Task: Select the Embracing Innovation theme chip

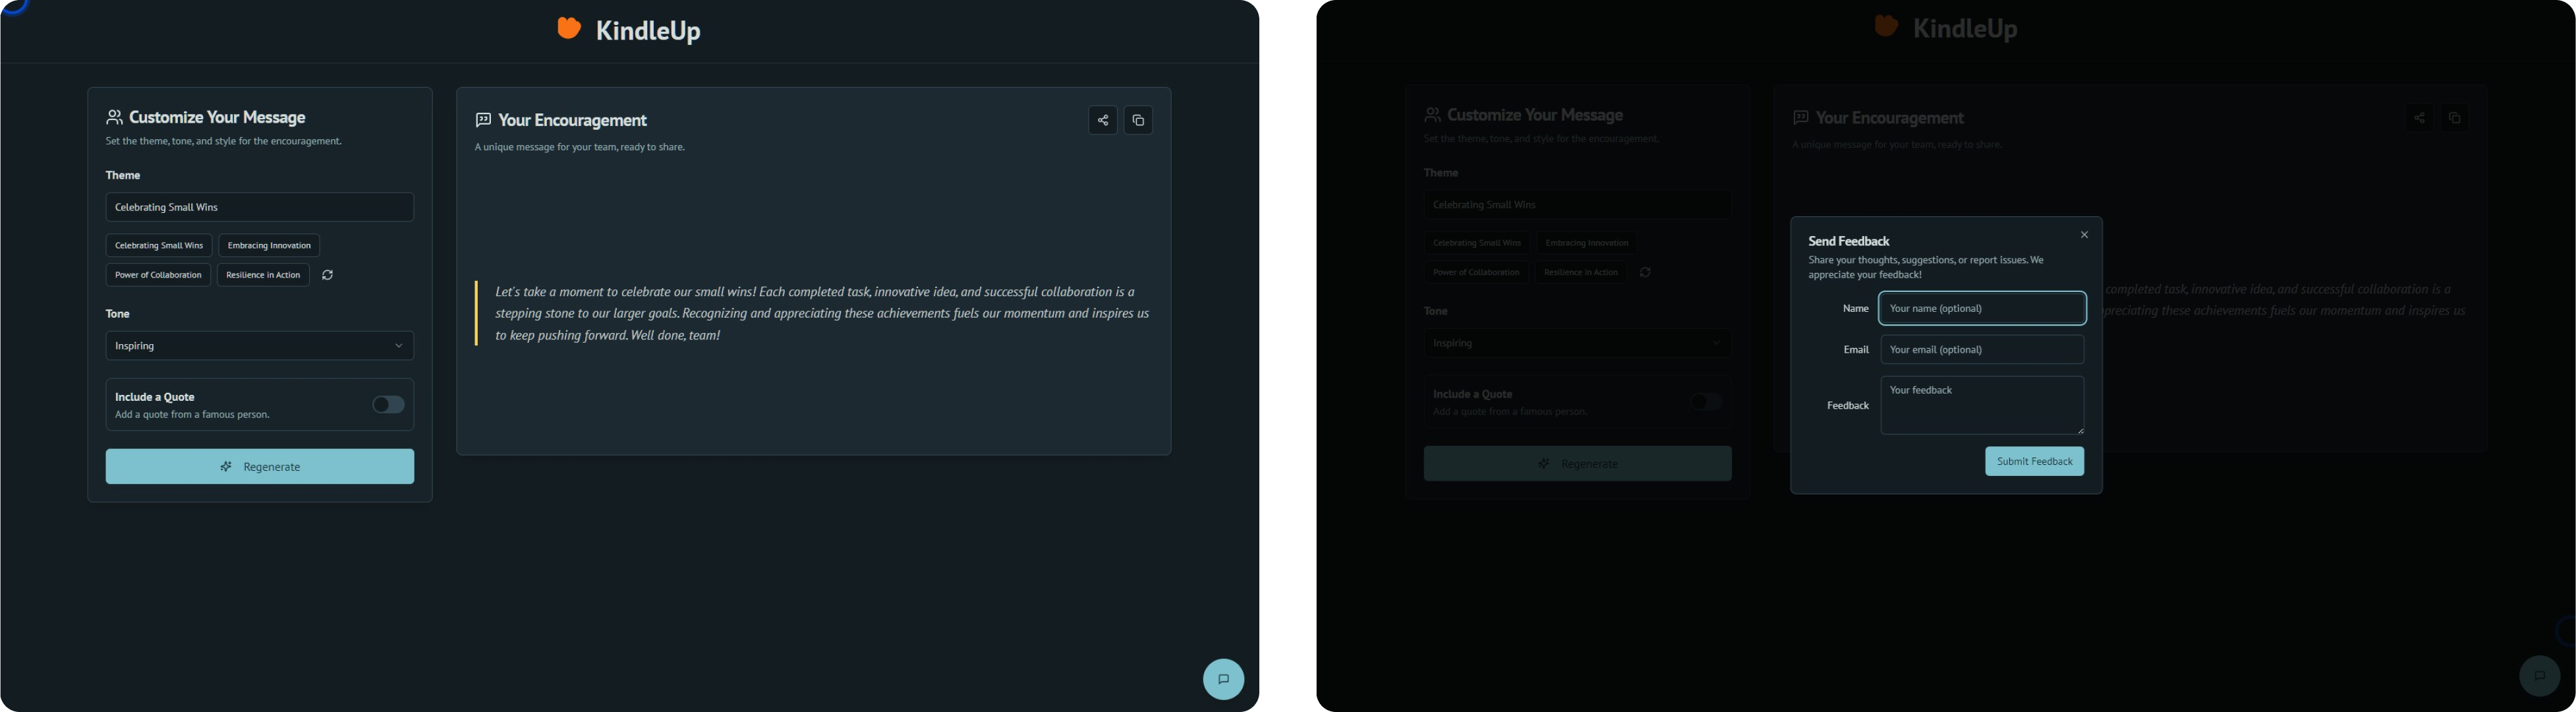Action: coord(269,246)
